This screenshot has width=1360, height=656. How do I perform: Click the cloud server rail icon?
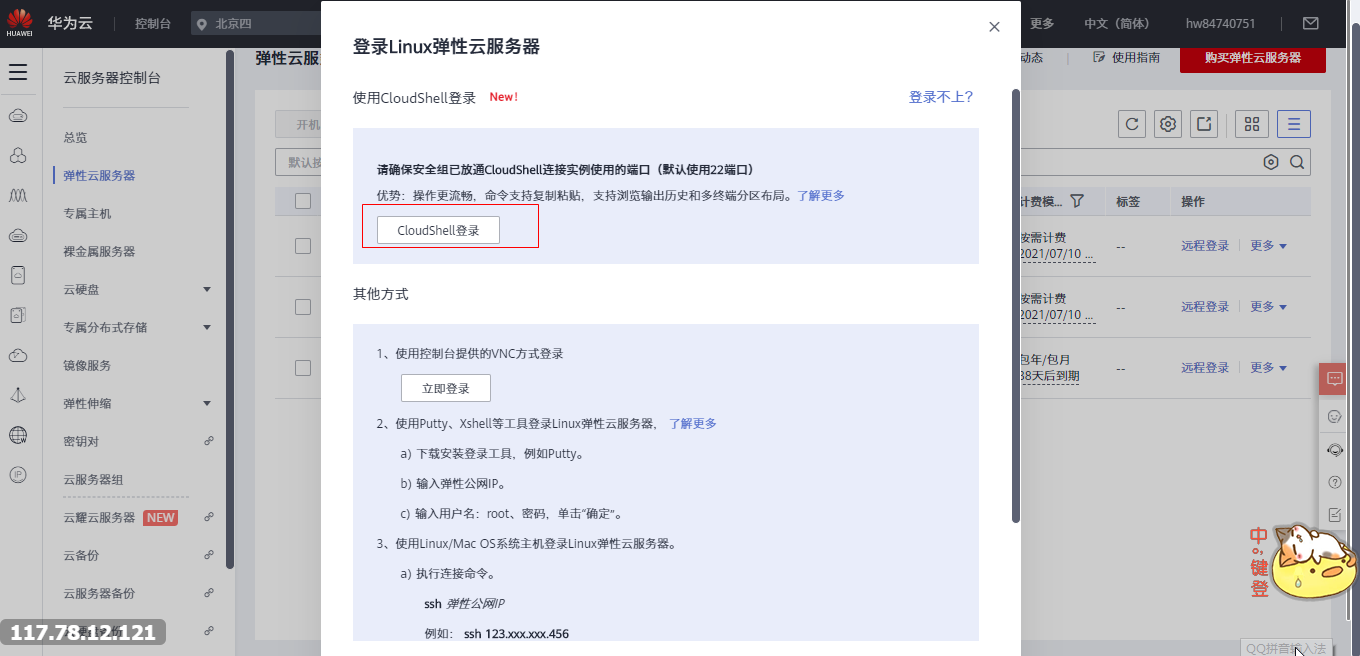tap(18, 116)
